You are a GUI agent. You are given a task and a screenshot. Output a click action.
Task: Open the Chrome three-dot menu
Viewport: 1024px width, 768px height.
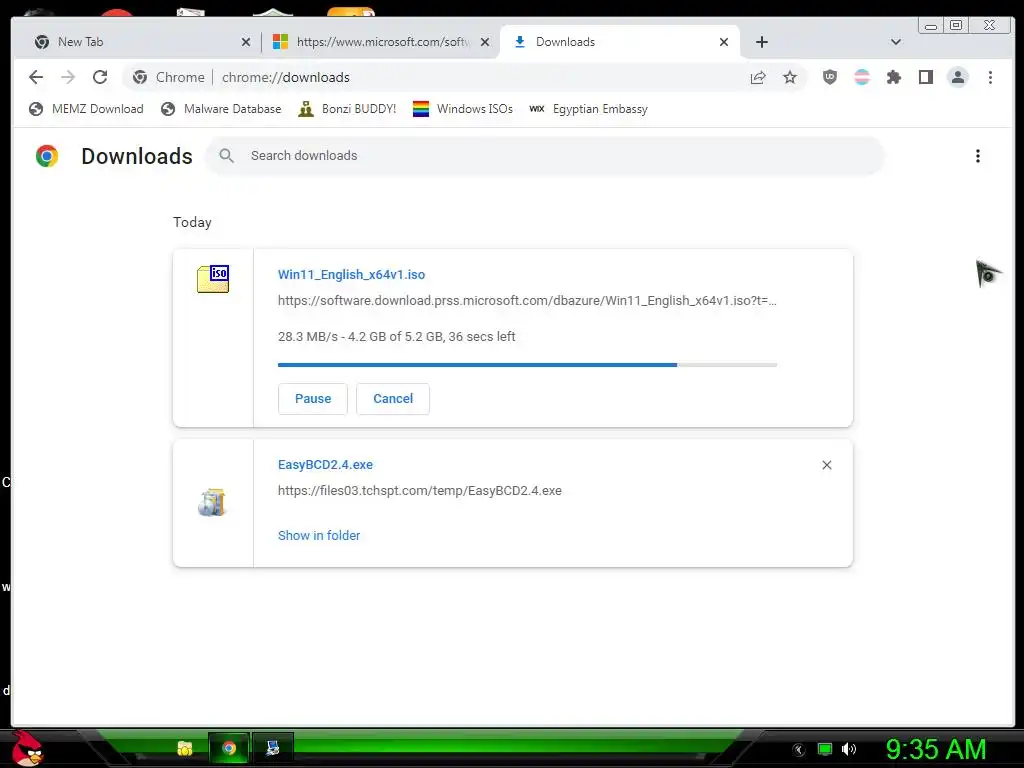pos(990,77)
